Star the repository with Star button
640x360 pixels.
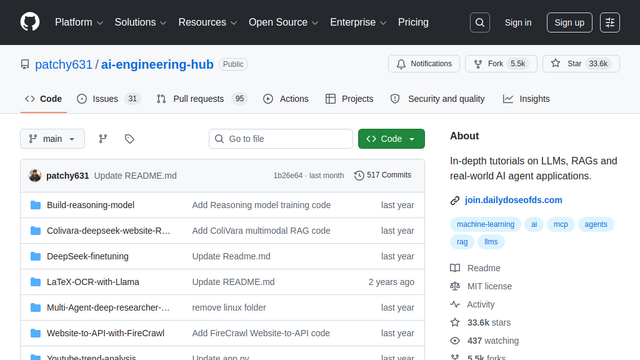pyautogui.click(x=581, y=64)
